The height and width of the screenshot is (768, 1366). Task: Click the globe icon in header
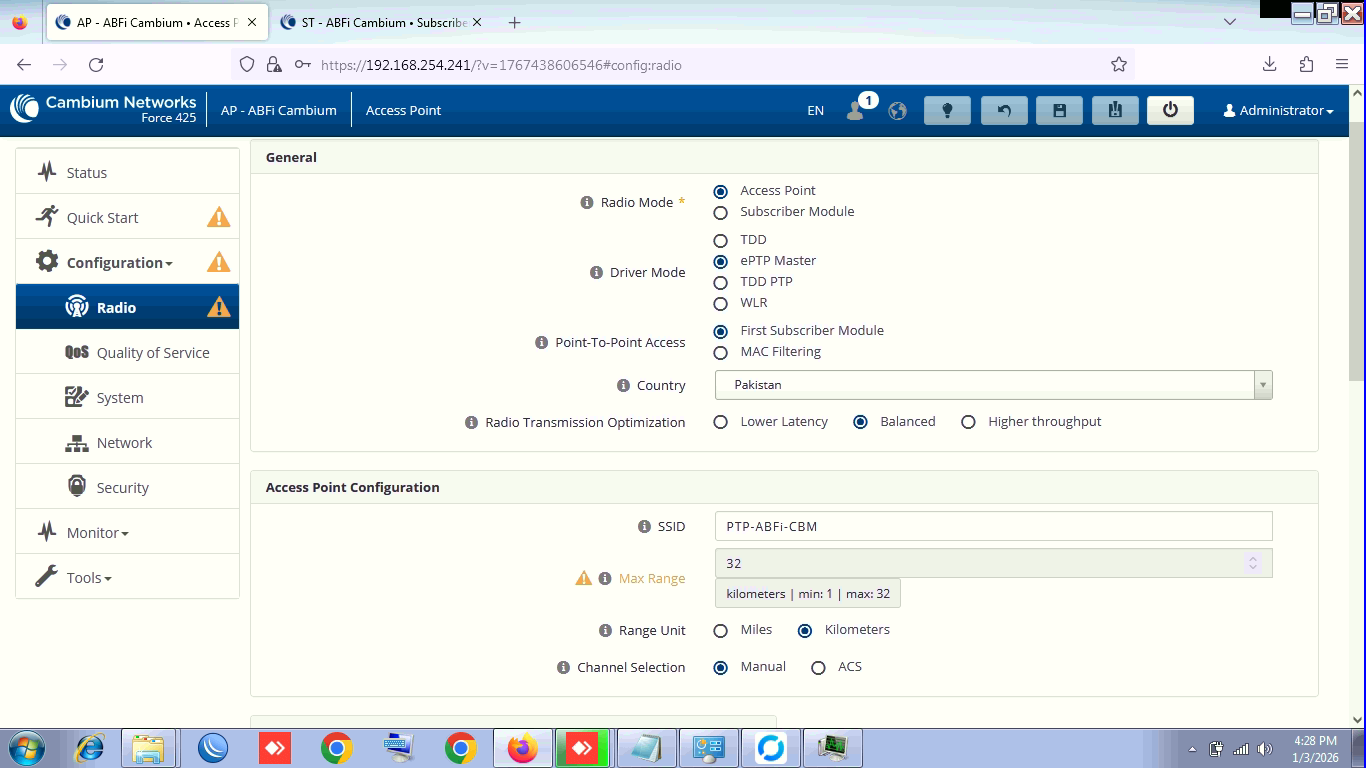click(x=897, y=111)
